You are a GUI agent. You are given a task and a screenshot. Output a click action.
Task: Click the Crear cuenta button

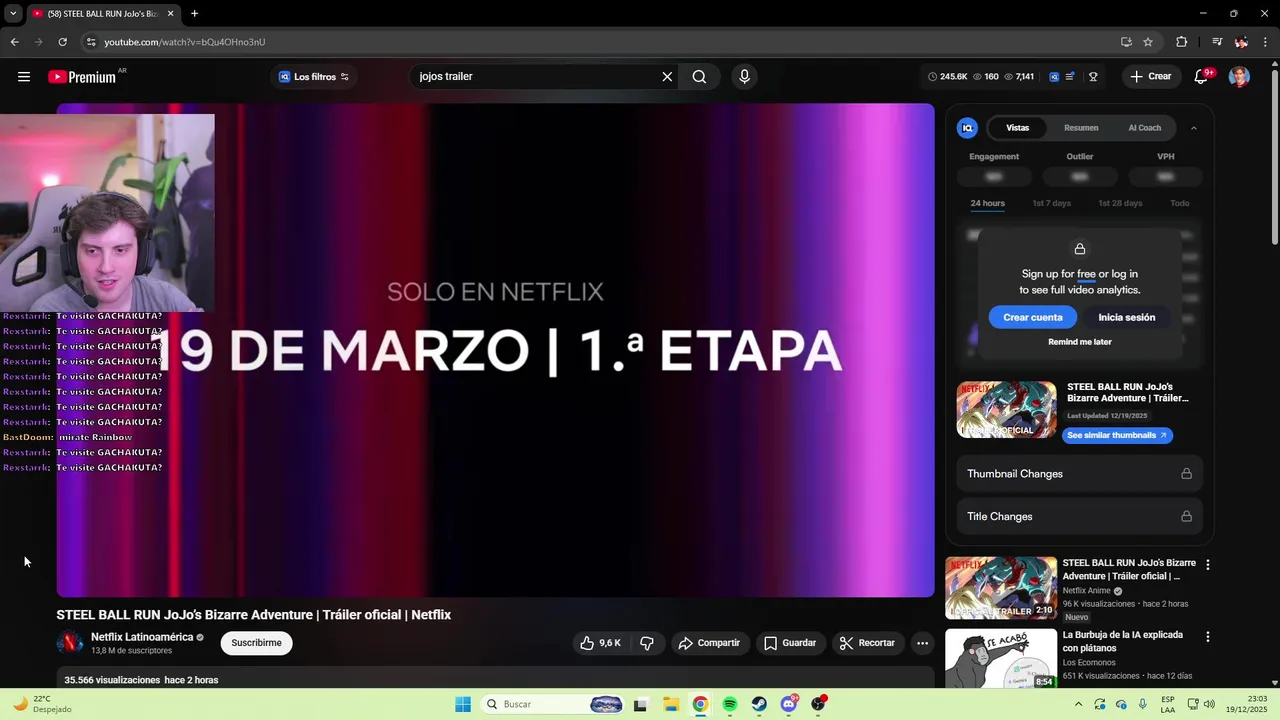point(1033,317)
